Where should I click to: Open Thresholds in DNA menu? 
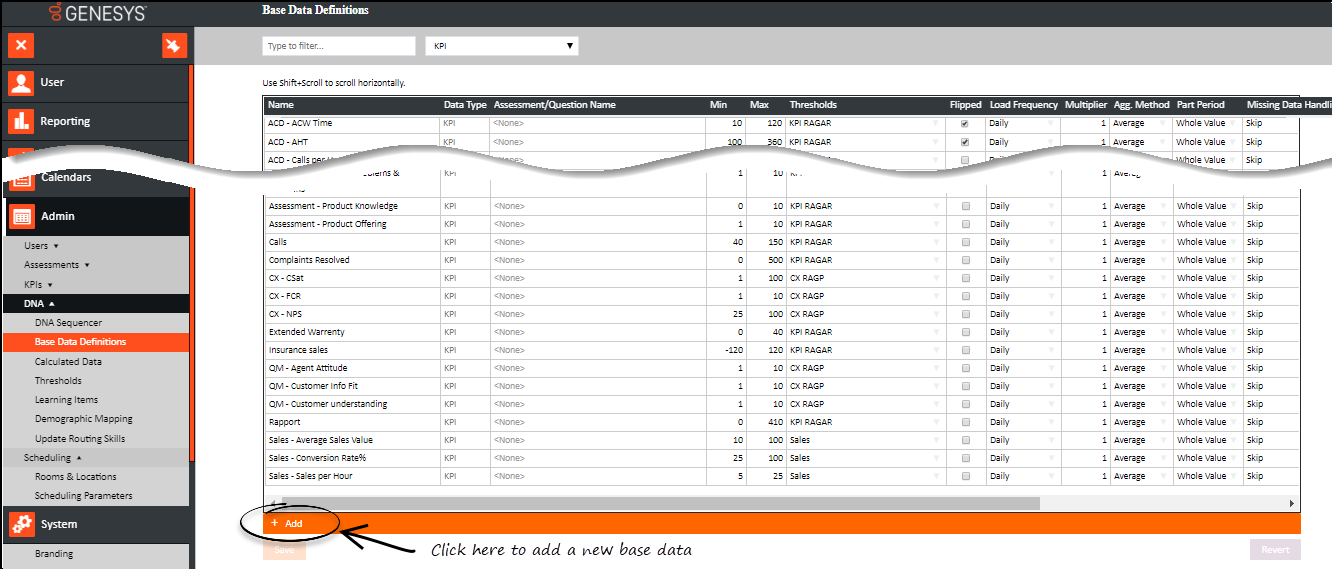pos(58,381)
